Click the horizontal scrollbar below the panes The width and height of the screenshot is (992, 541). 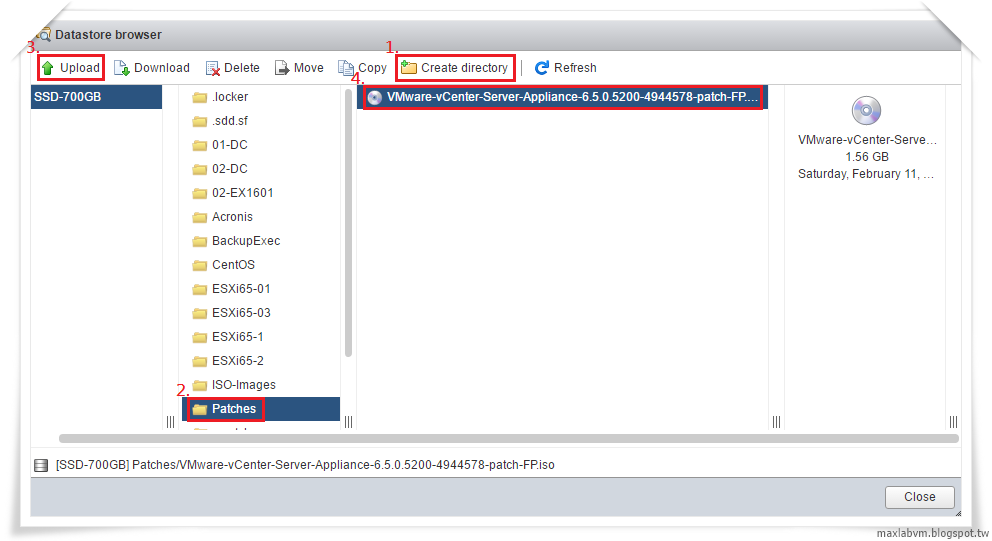(x=509, y=438)
